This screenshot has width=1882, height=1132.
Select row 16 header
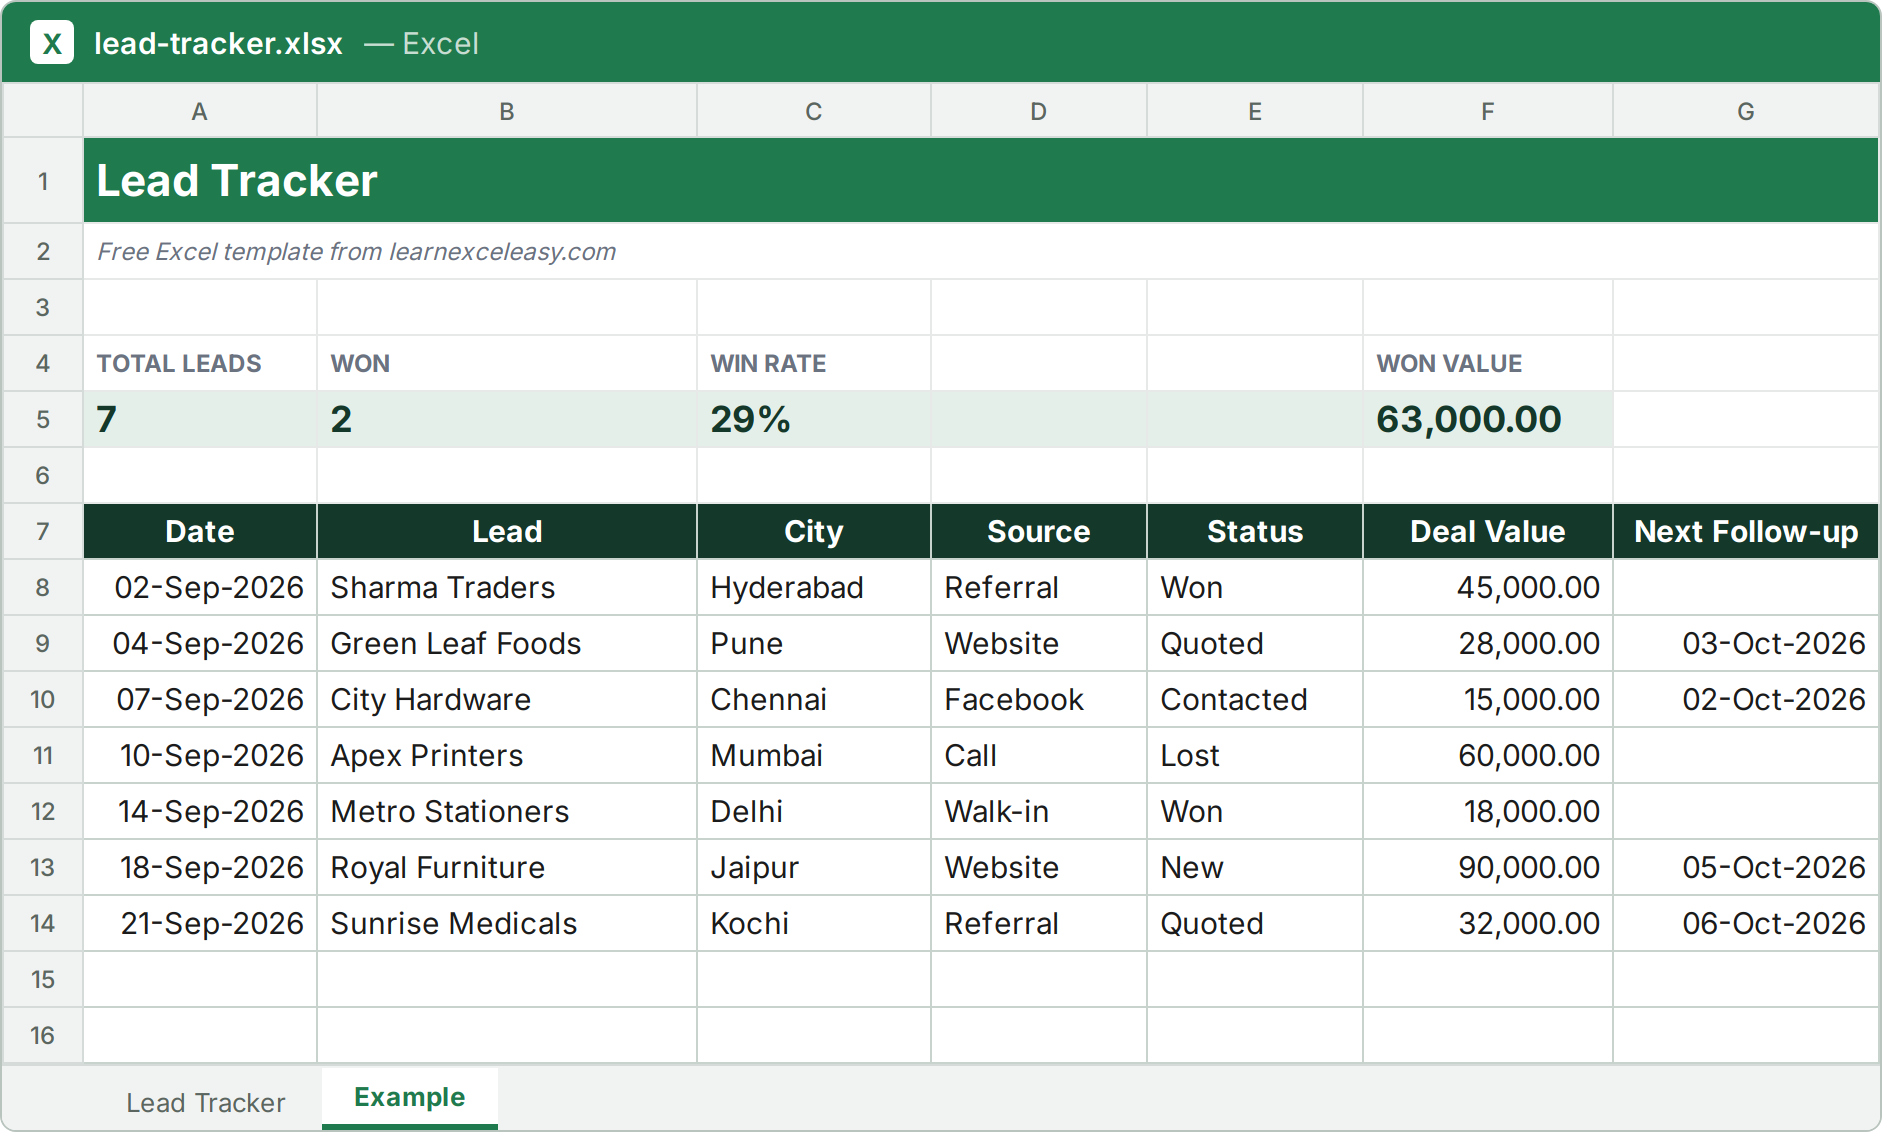tap(43, 1035)
